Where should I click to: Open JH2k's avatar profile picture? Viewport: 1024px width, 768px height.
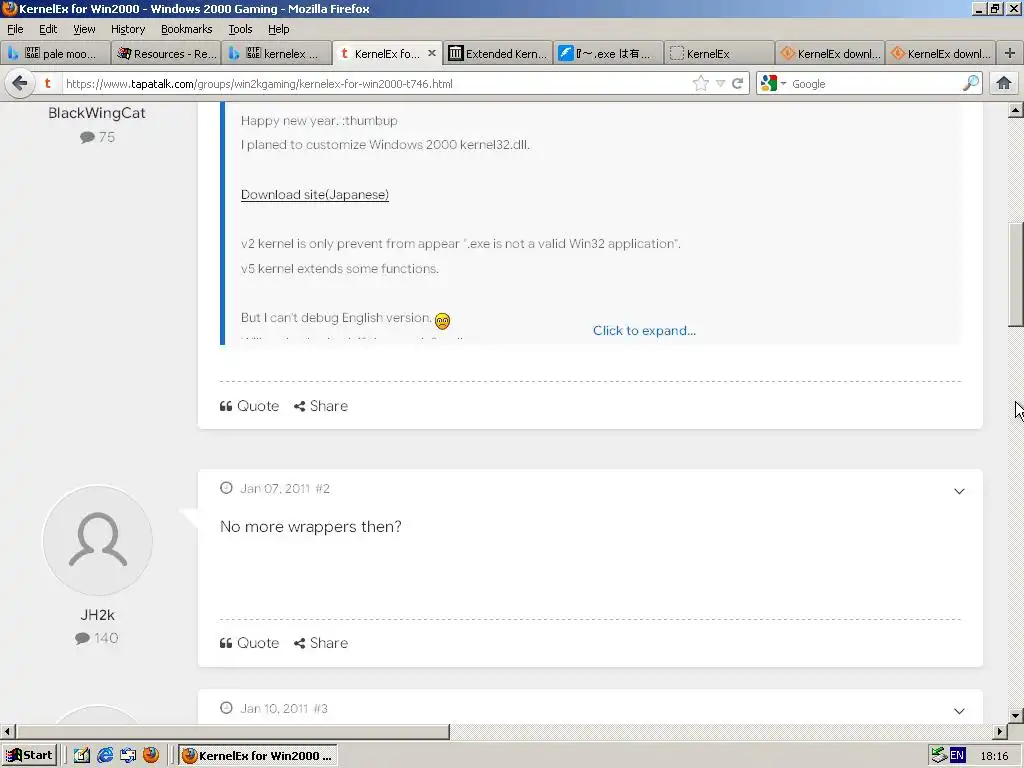(98, 541)
